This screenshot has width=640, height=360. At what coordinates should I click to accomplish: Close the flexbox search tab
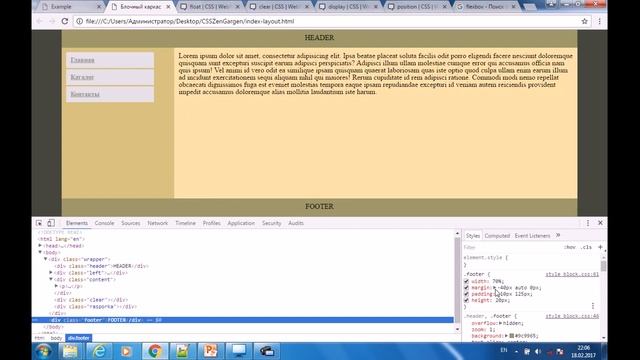click(513, 7)
